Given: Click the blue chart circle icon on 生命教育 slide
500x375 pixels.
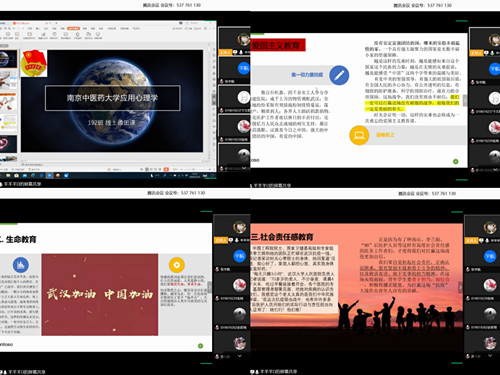Looking at the screenshot, I should click(x=21, y=265).
